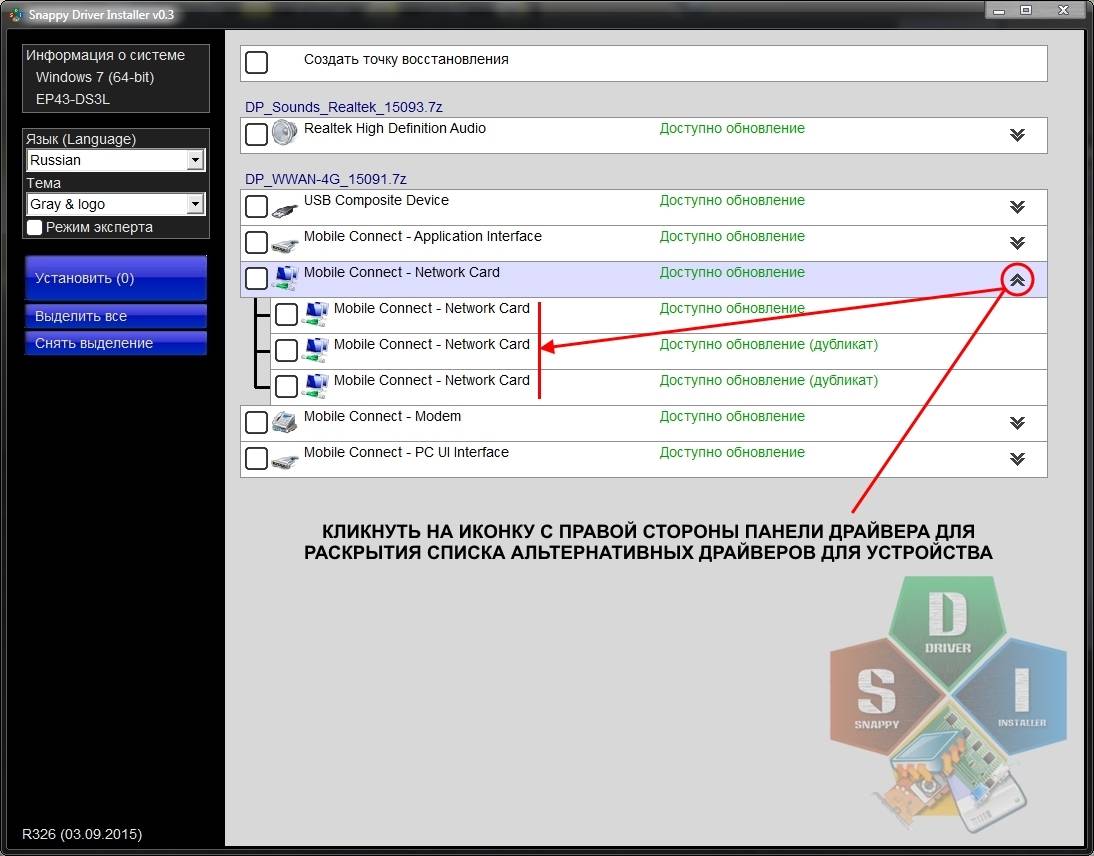
Task: Click the Snappy Driver Installer title bar icon
Action: click(15, 14)
